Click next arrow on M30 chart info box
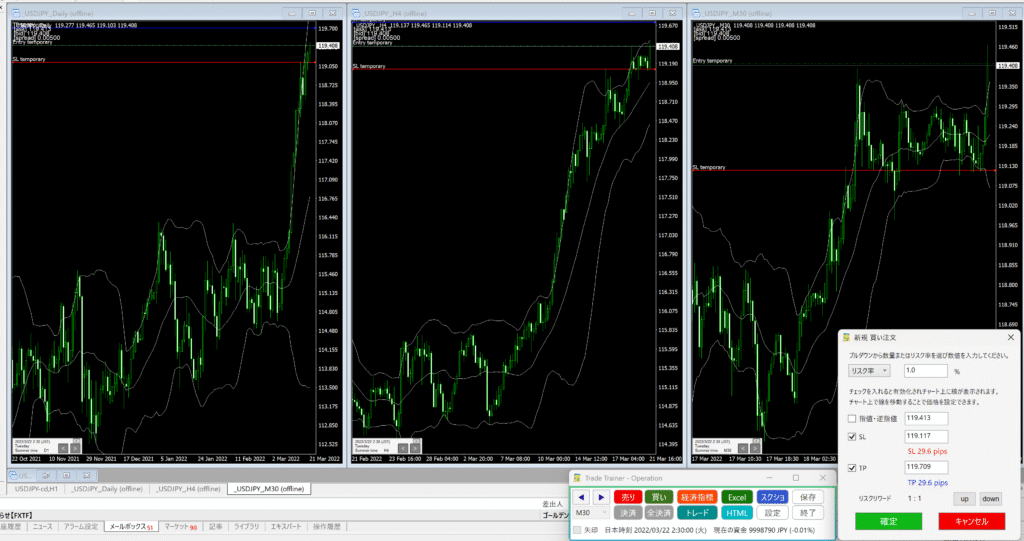 pos(755,448)
